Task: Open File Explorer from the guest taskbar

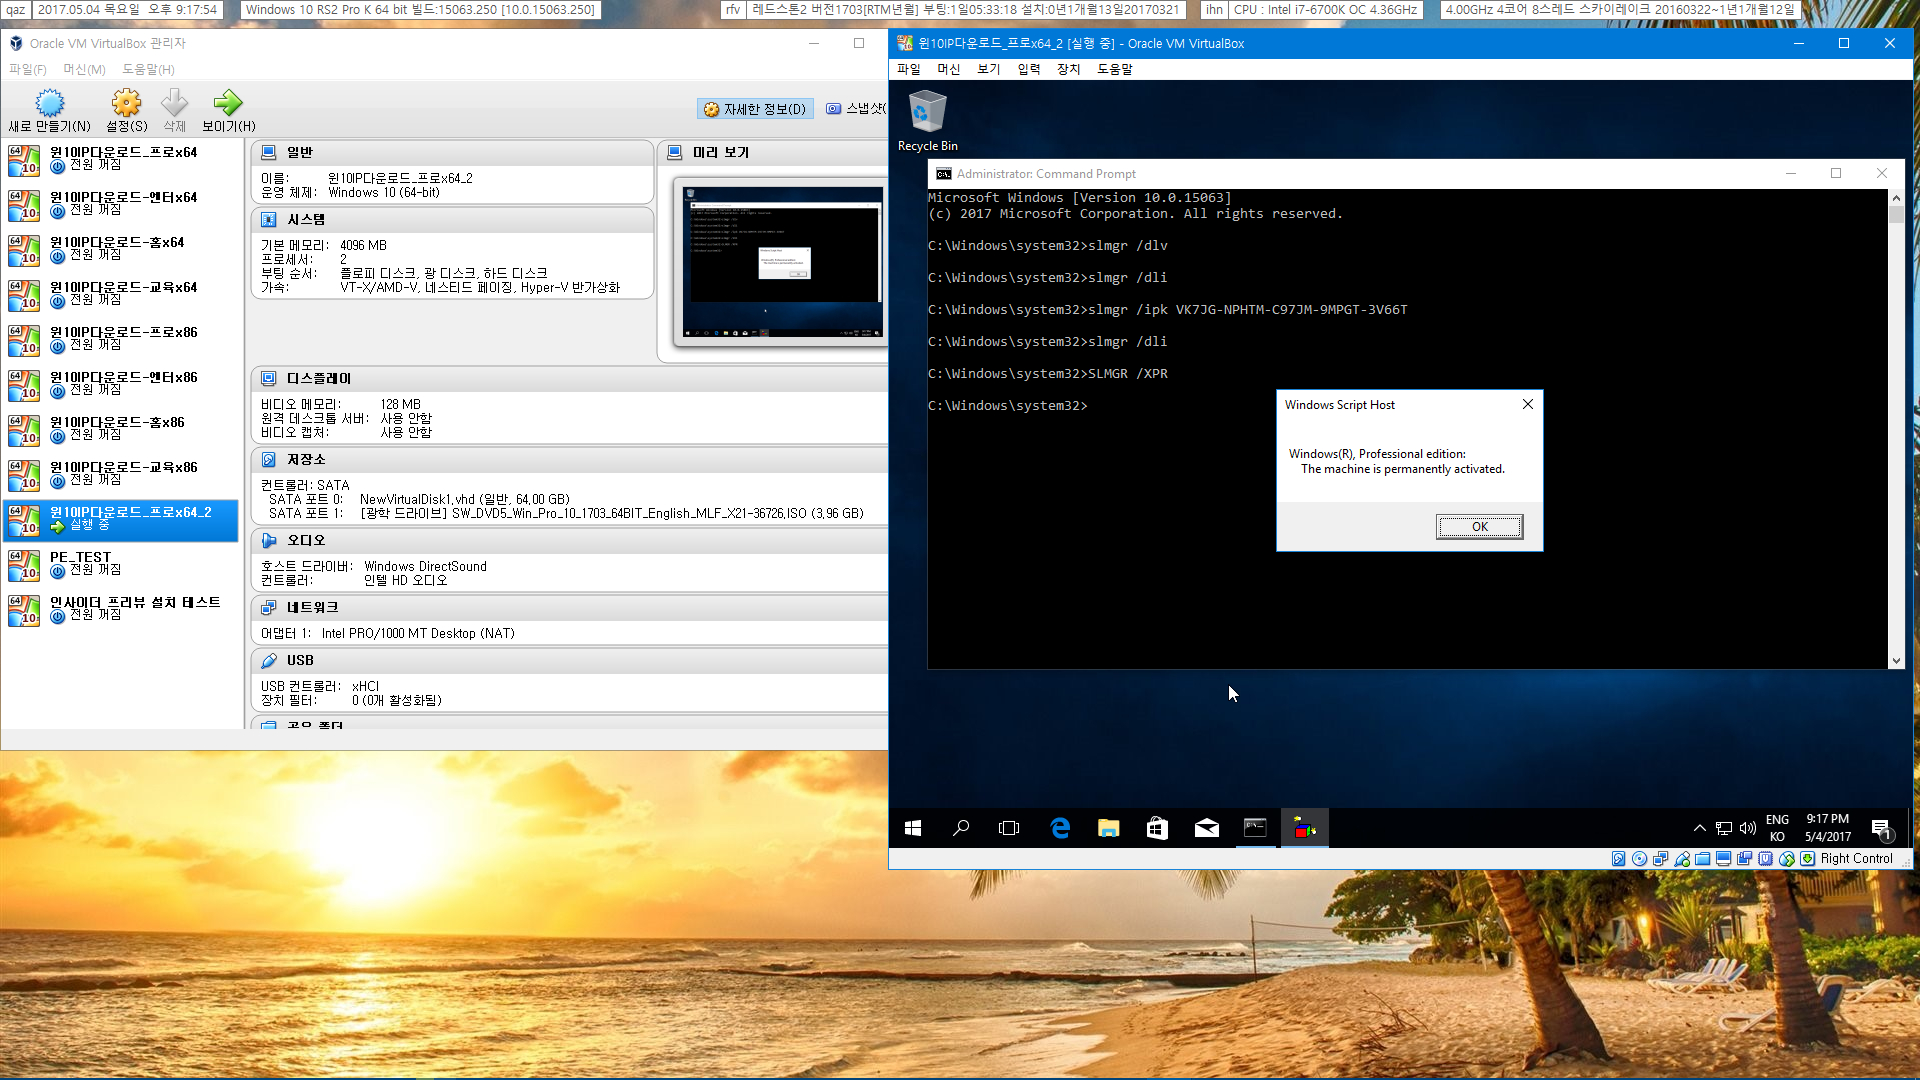Action: coord(1108,828)
